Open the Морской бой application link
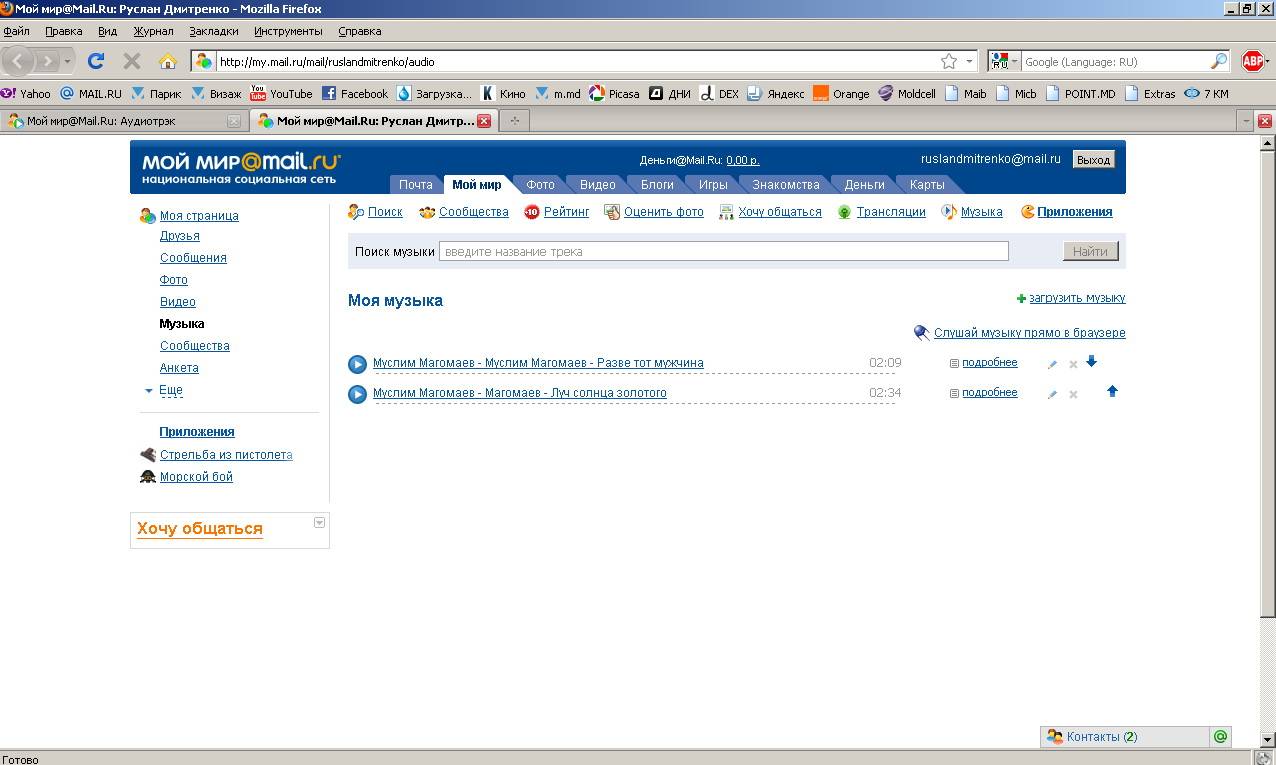This screenshot has width=1276, height=765. tap(196, 477)
